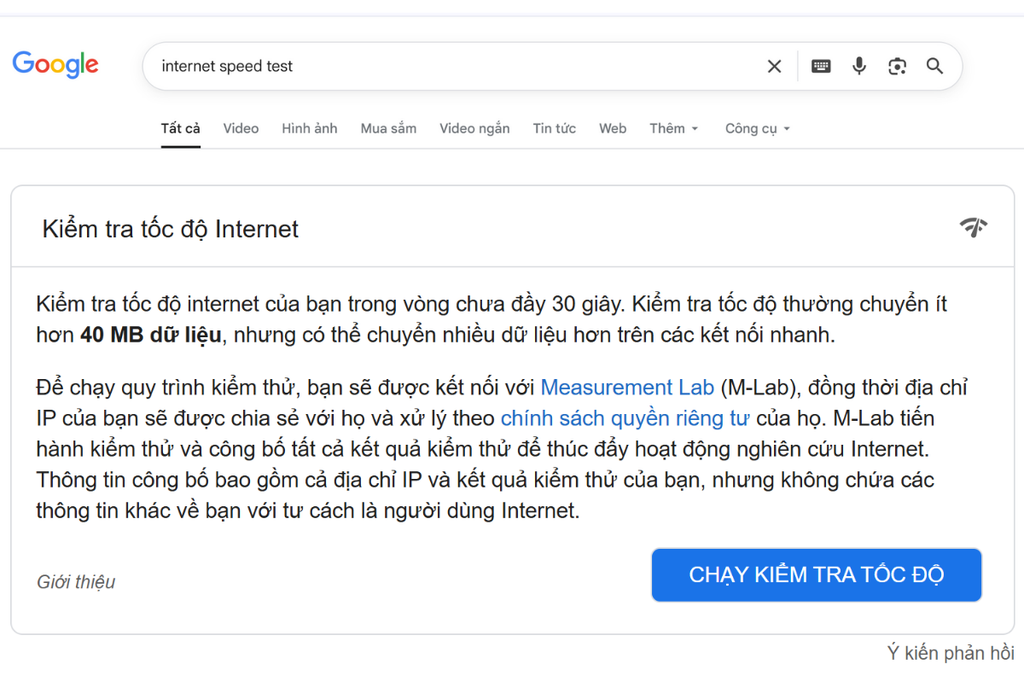
Task: Select the Video ngắn tab
Action: click(475, 128)
